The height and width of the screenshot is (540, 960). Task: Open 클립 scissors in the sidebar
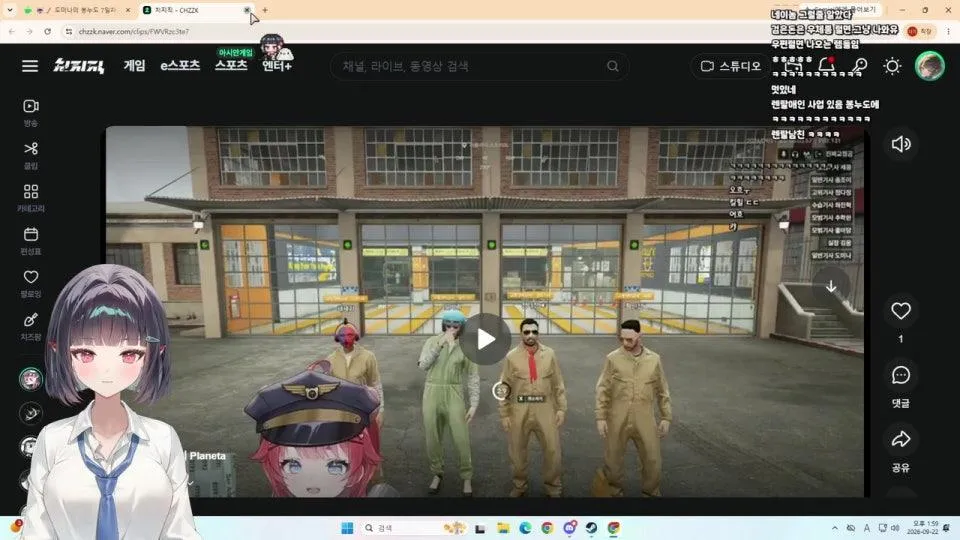31,156
